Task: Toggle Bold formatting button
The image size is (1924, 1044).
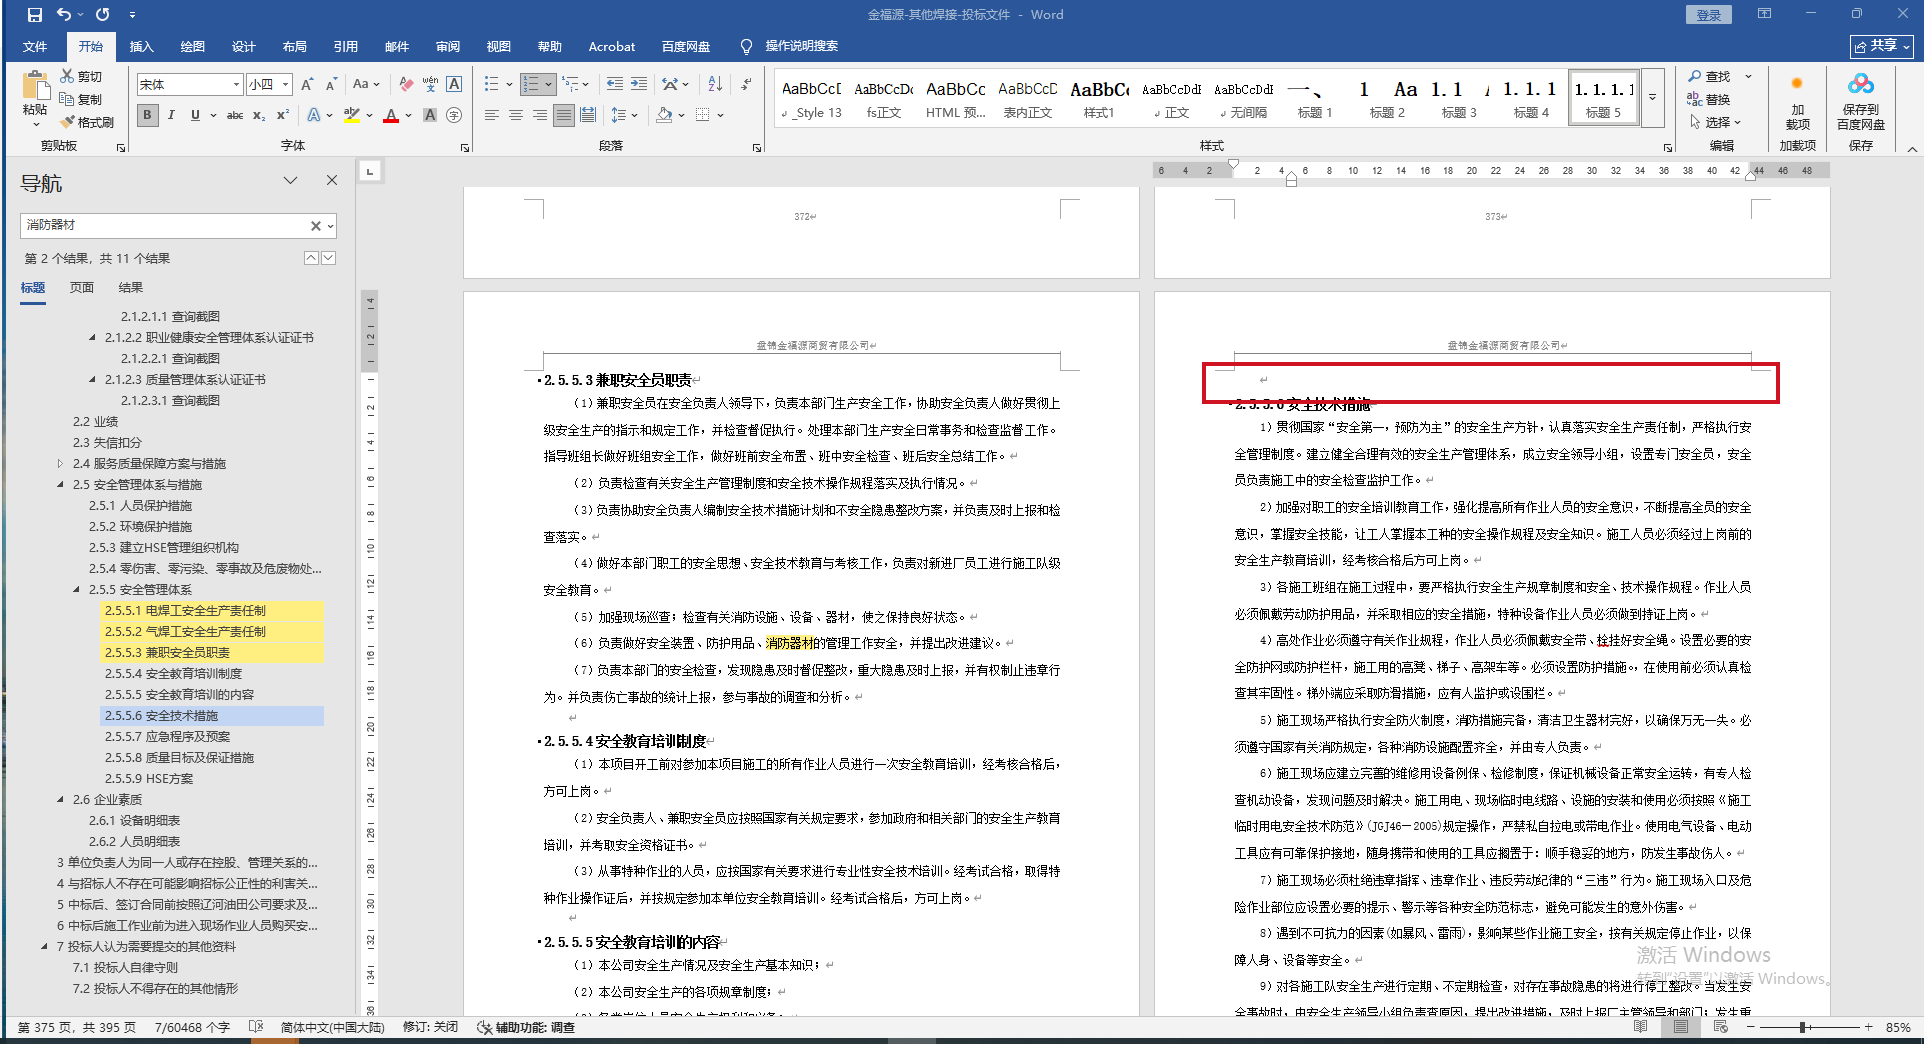Action: pyautogui.click(x=148, y=115)
